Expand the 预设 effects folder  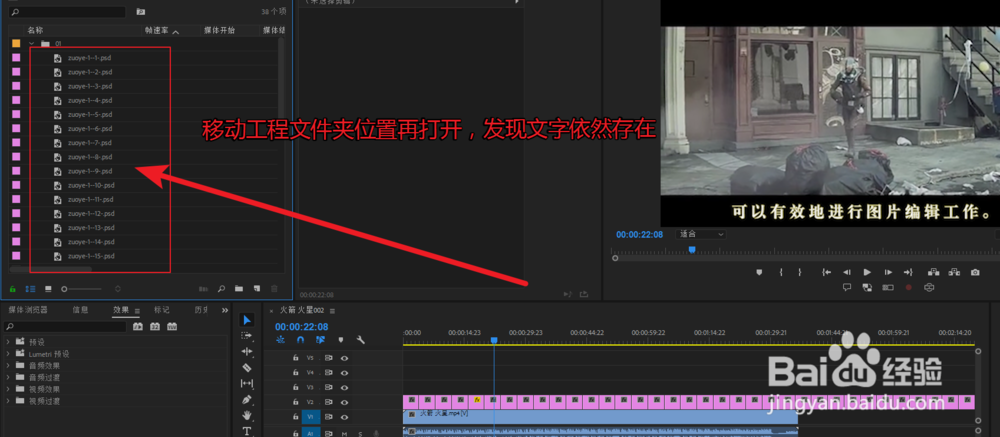point(8,342)
